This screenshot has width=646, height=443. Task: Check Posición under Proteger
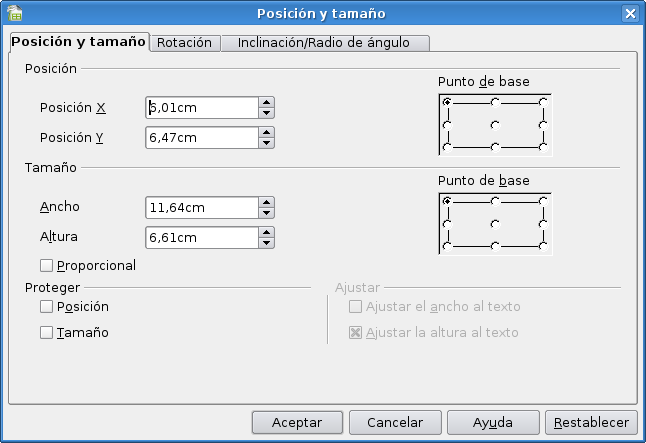46,307
